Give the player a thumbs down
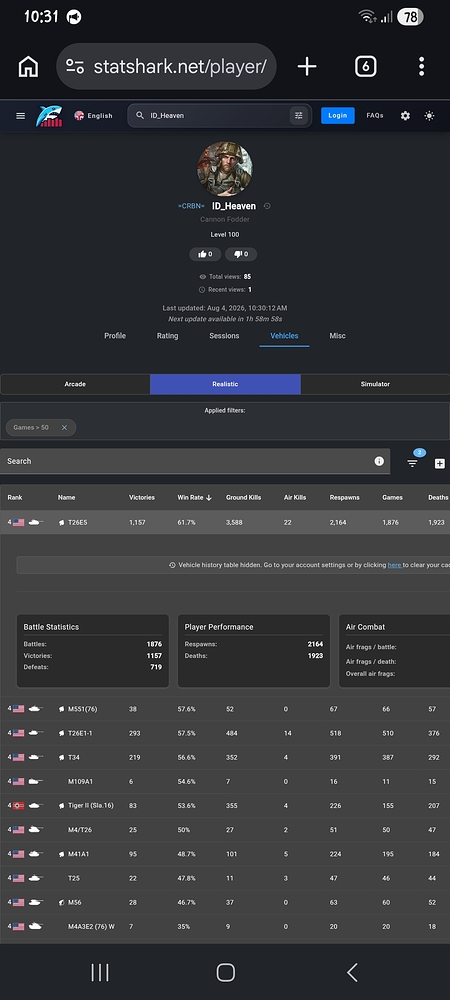Screen dimensions: 450x1000 pos(241,254)
